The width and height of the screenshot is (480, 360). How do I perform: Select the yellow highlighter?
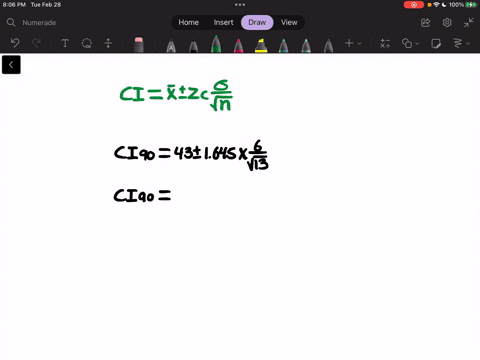261,46
